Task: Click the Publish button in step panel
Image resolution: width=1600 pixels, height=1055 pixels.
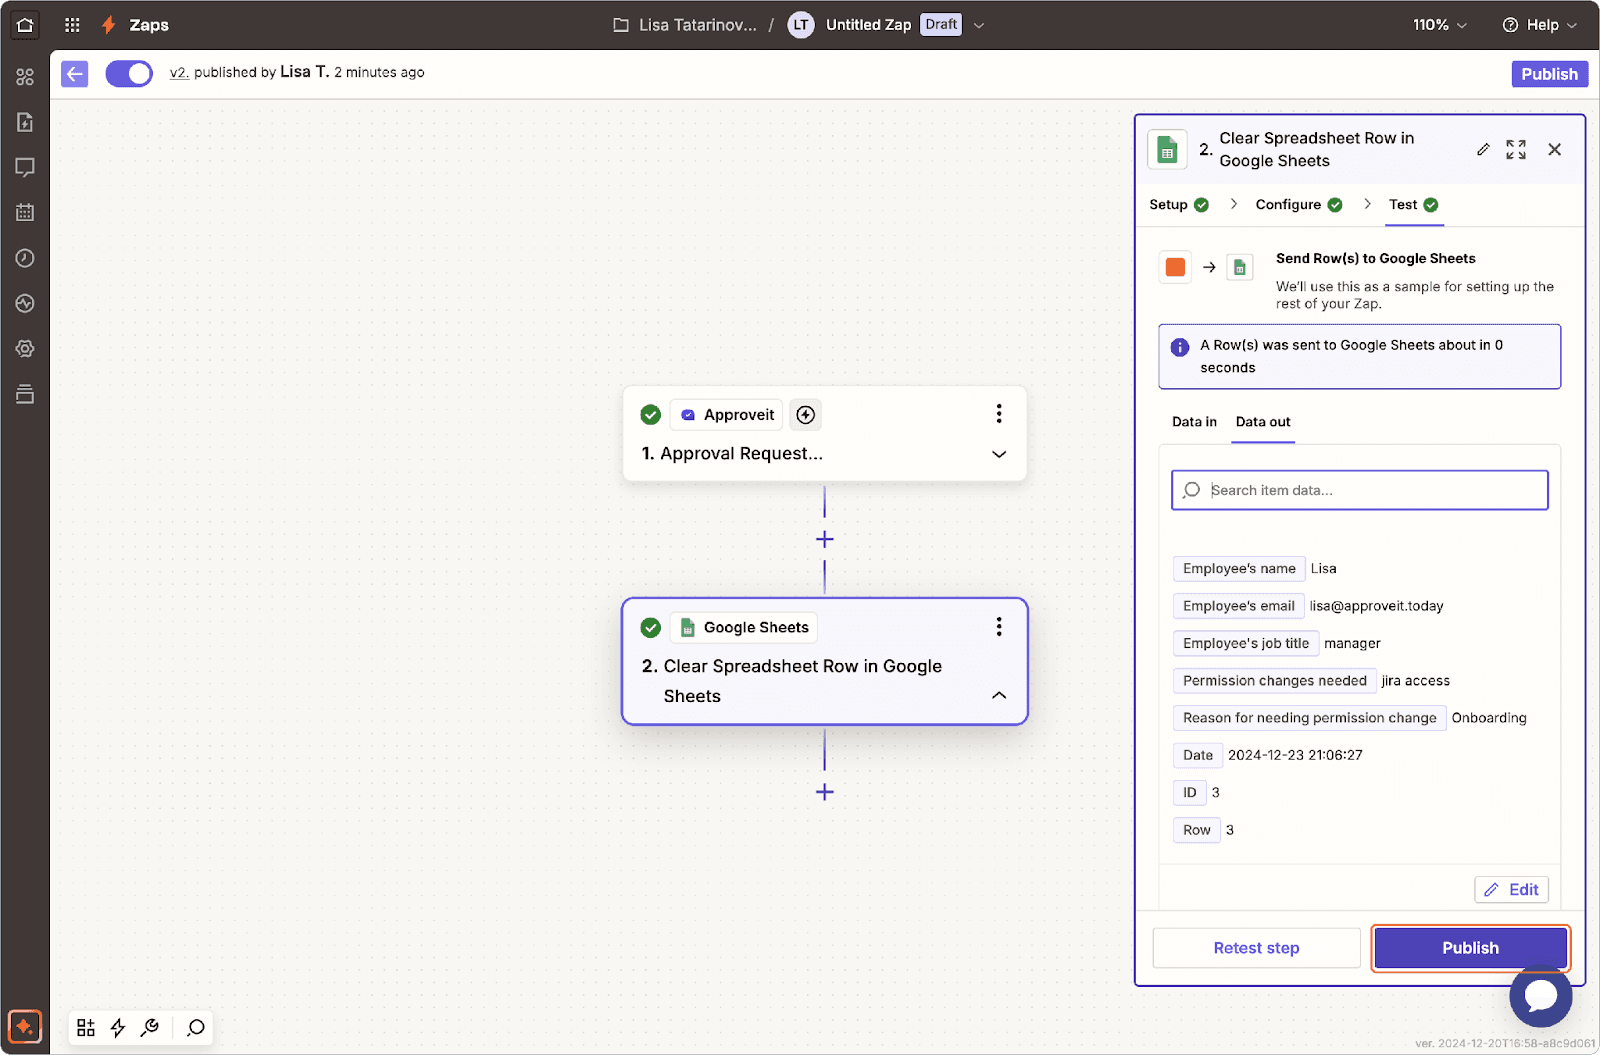Action: pos(1470,948)
